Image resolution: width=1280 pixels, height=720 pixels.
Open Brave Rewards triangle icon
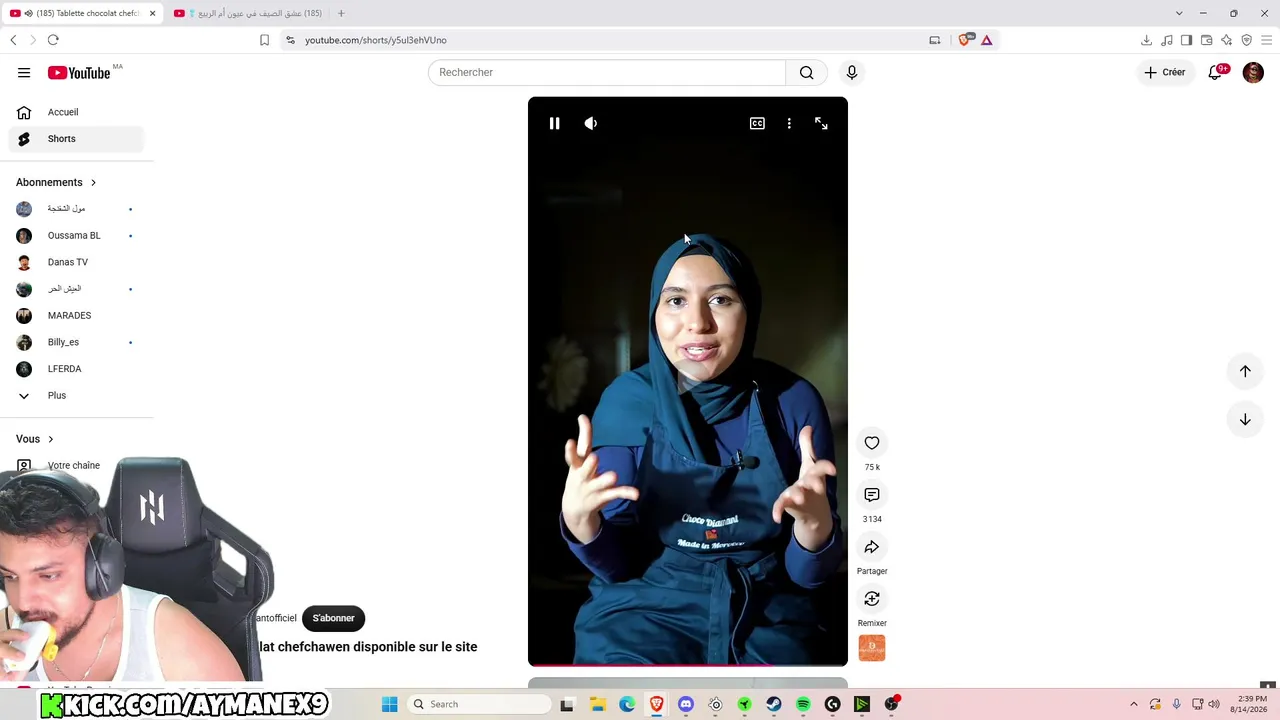click(987, 40)
